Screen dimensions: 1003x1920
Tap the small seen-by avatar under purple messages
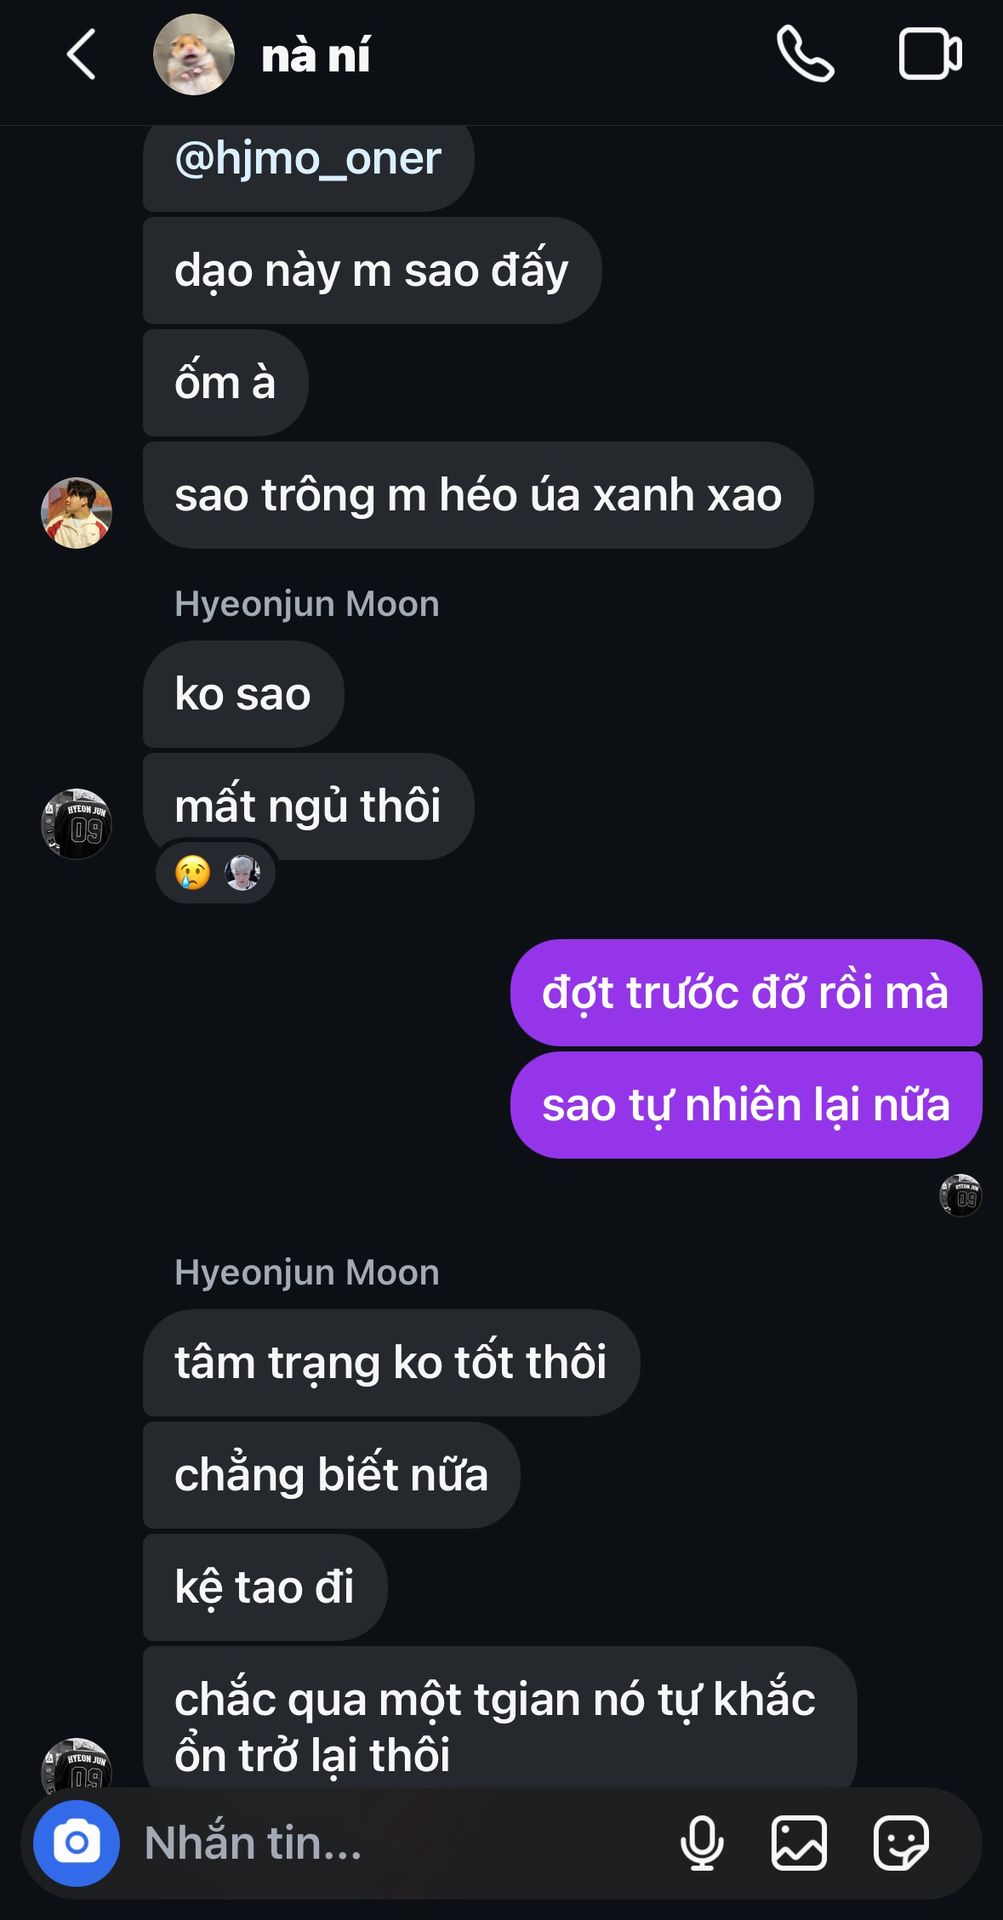point(961,1195)
